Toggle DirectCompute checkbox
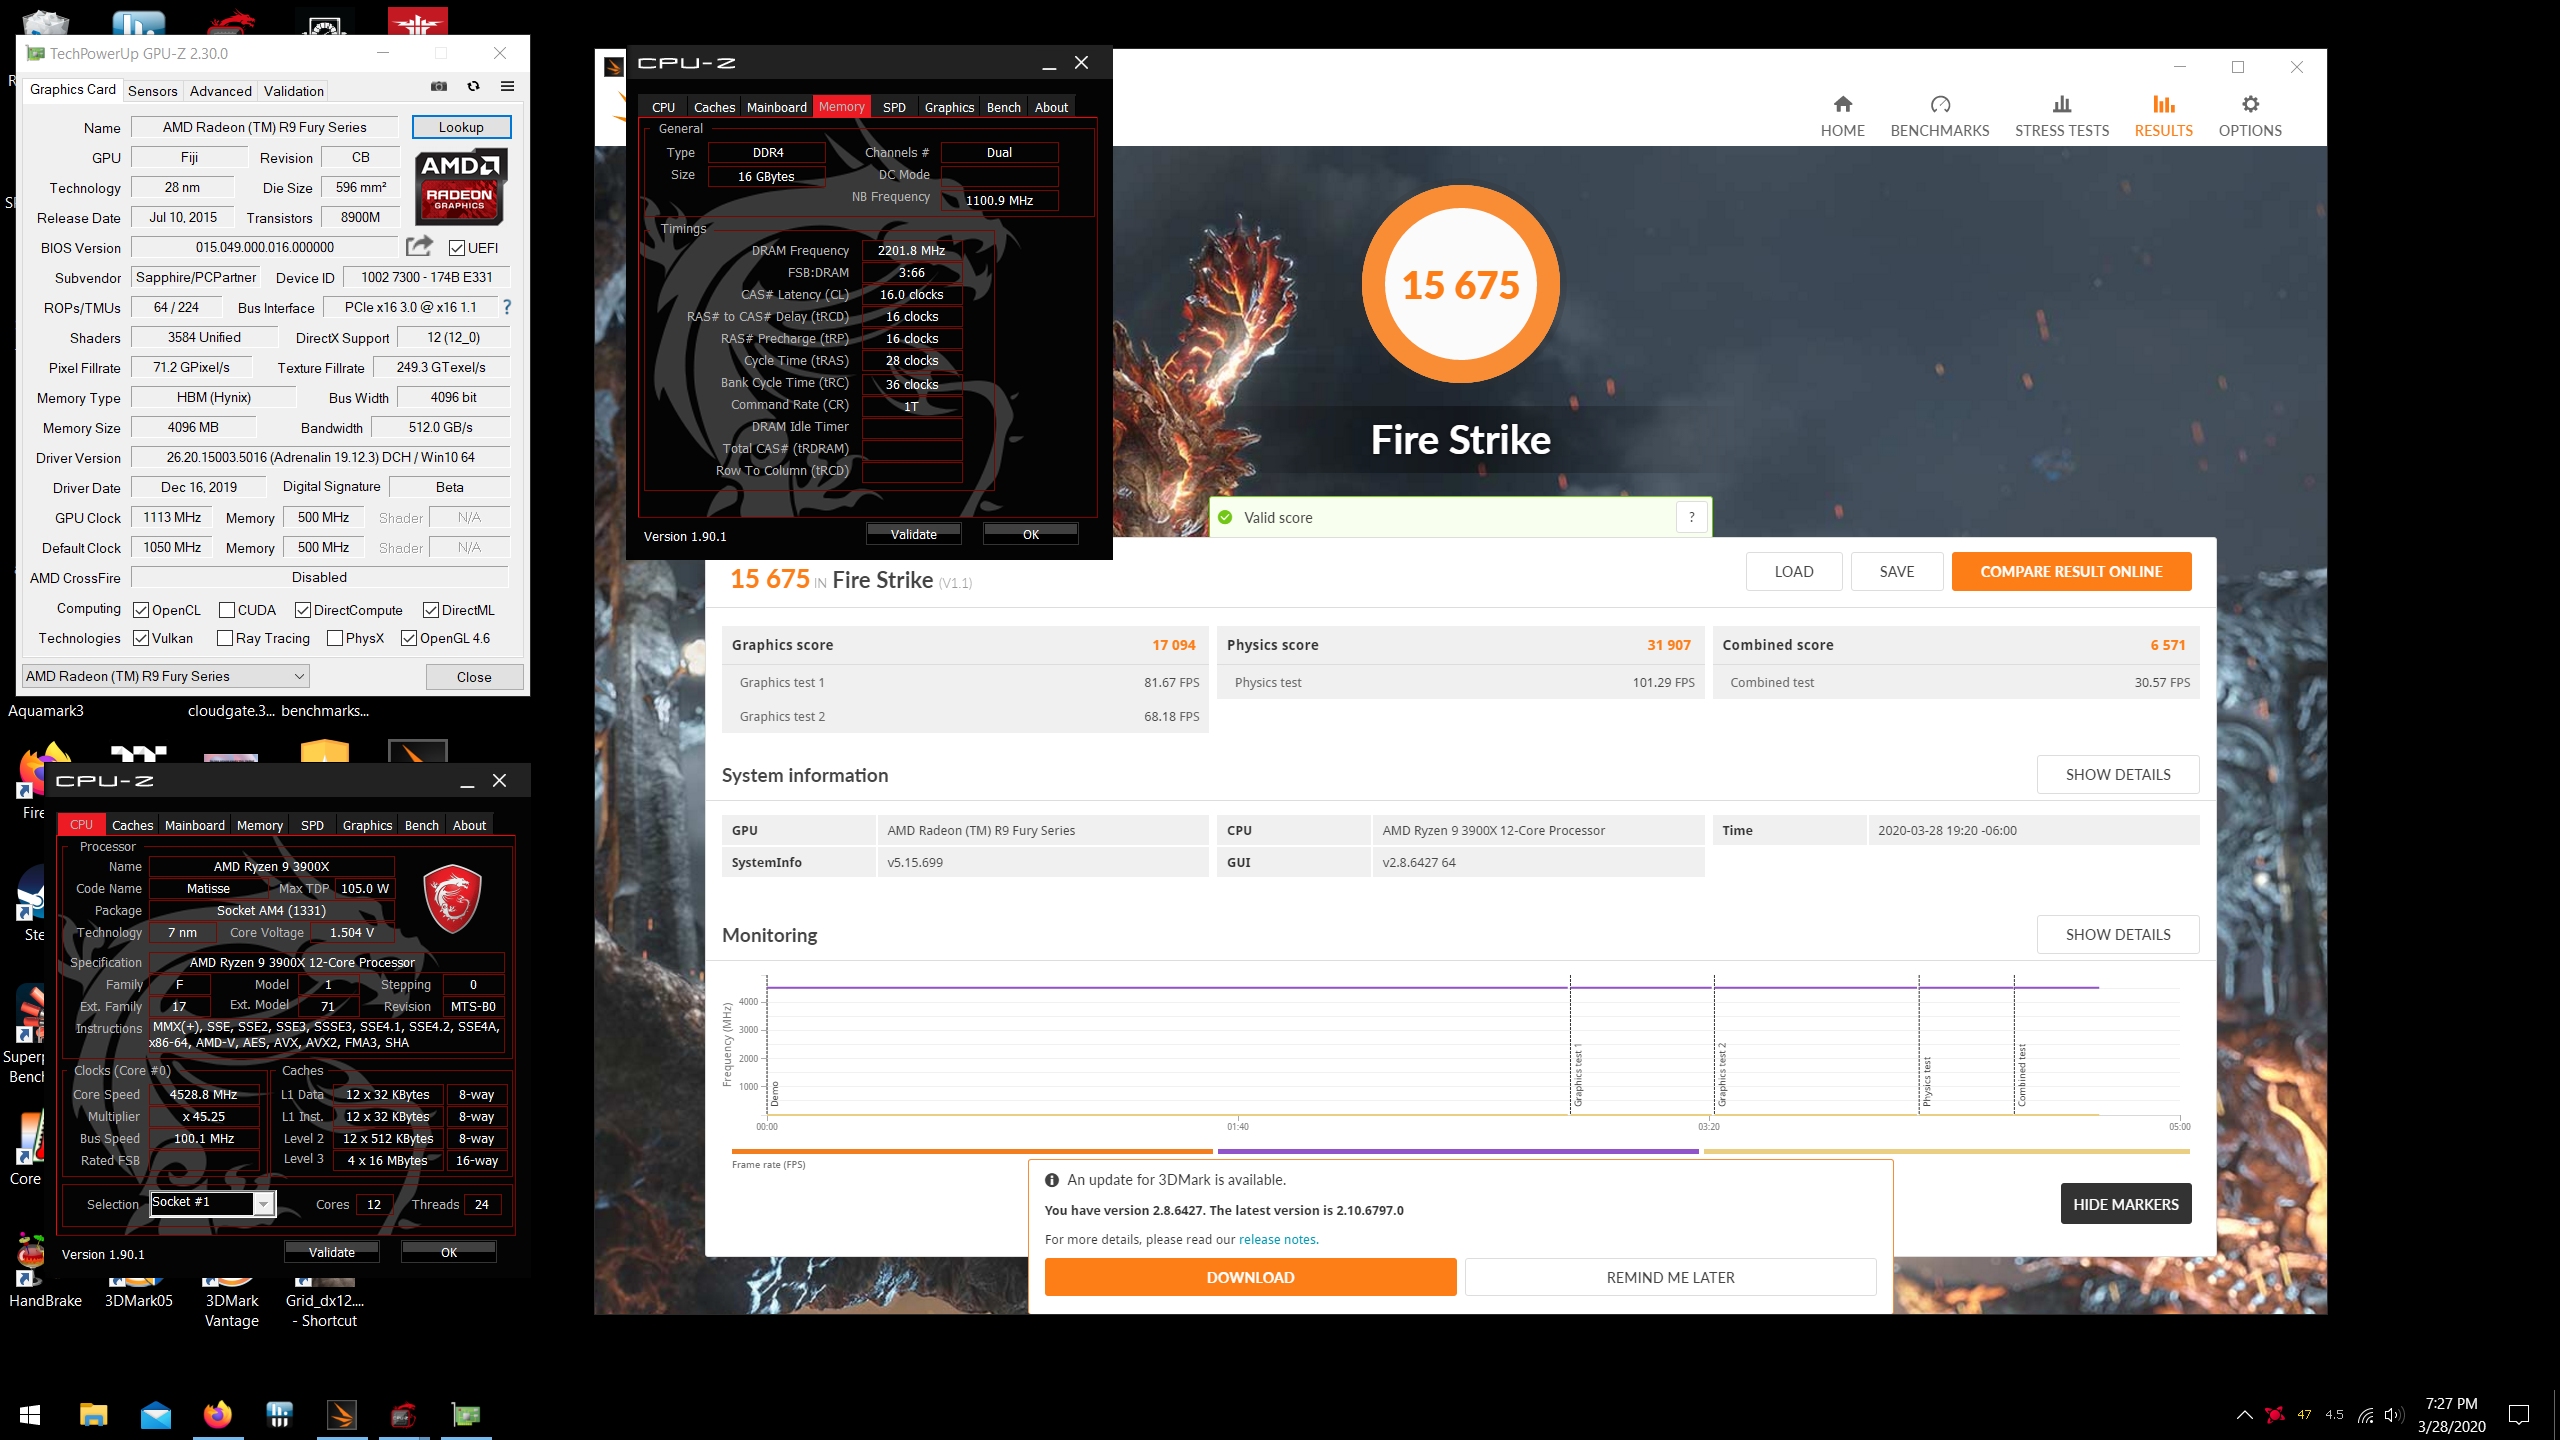Viewport: 2560px width, 1440px height. [x=303, y=610]
